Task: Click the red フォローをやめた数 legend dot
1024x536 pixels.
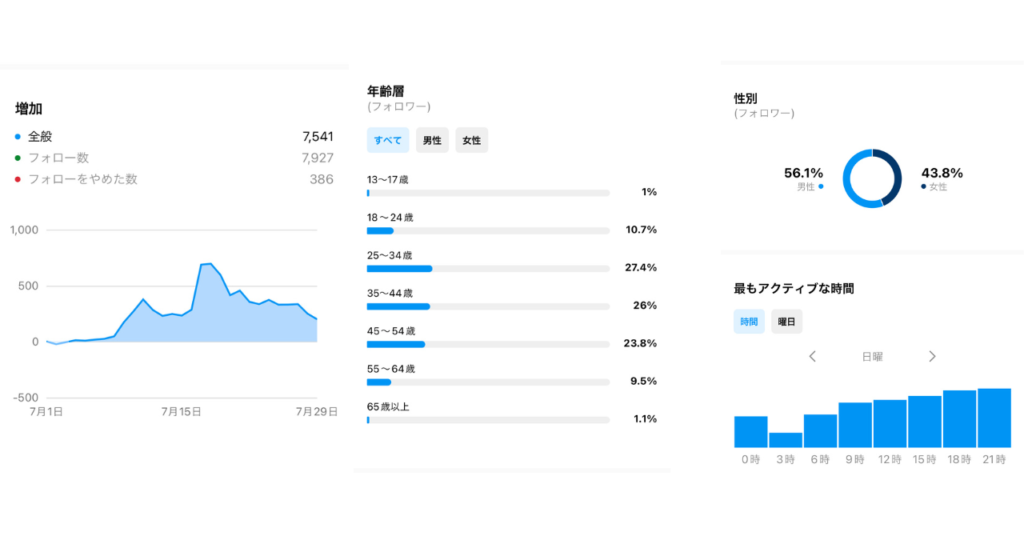Action: coord(18,180)
